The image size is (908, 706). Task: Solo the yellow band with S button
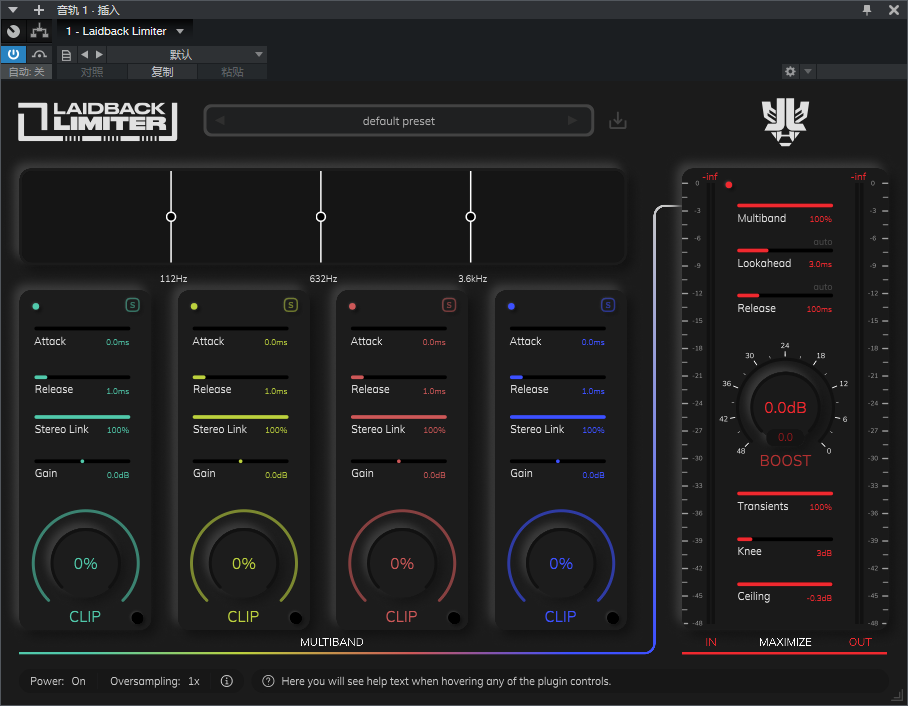(x=291, y=305)
